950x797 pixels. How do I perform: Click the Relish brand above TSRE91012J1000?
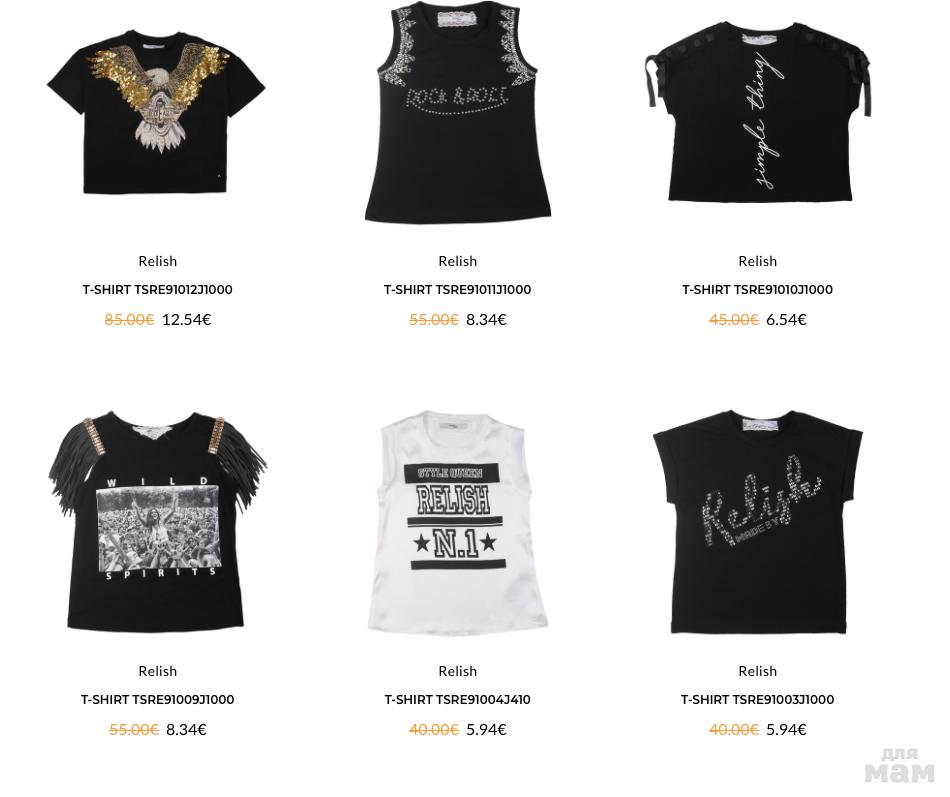point(158,261)
